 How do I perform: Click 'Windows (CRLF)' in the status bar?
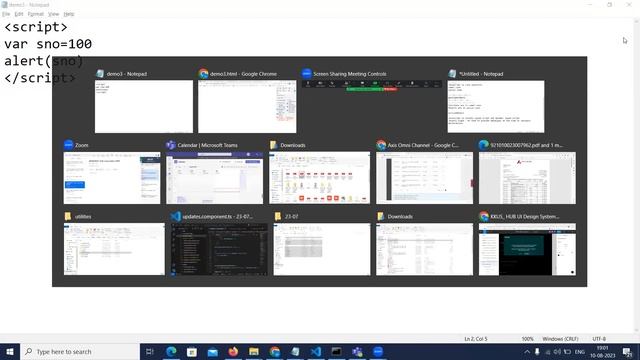[x=560, y=339]
